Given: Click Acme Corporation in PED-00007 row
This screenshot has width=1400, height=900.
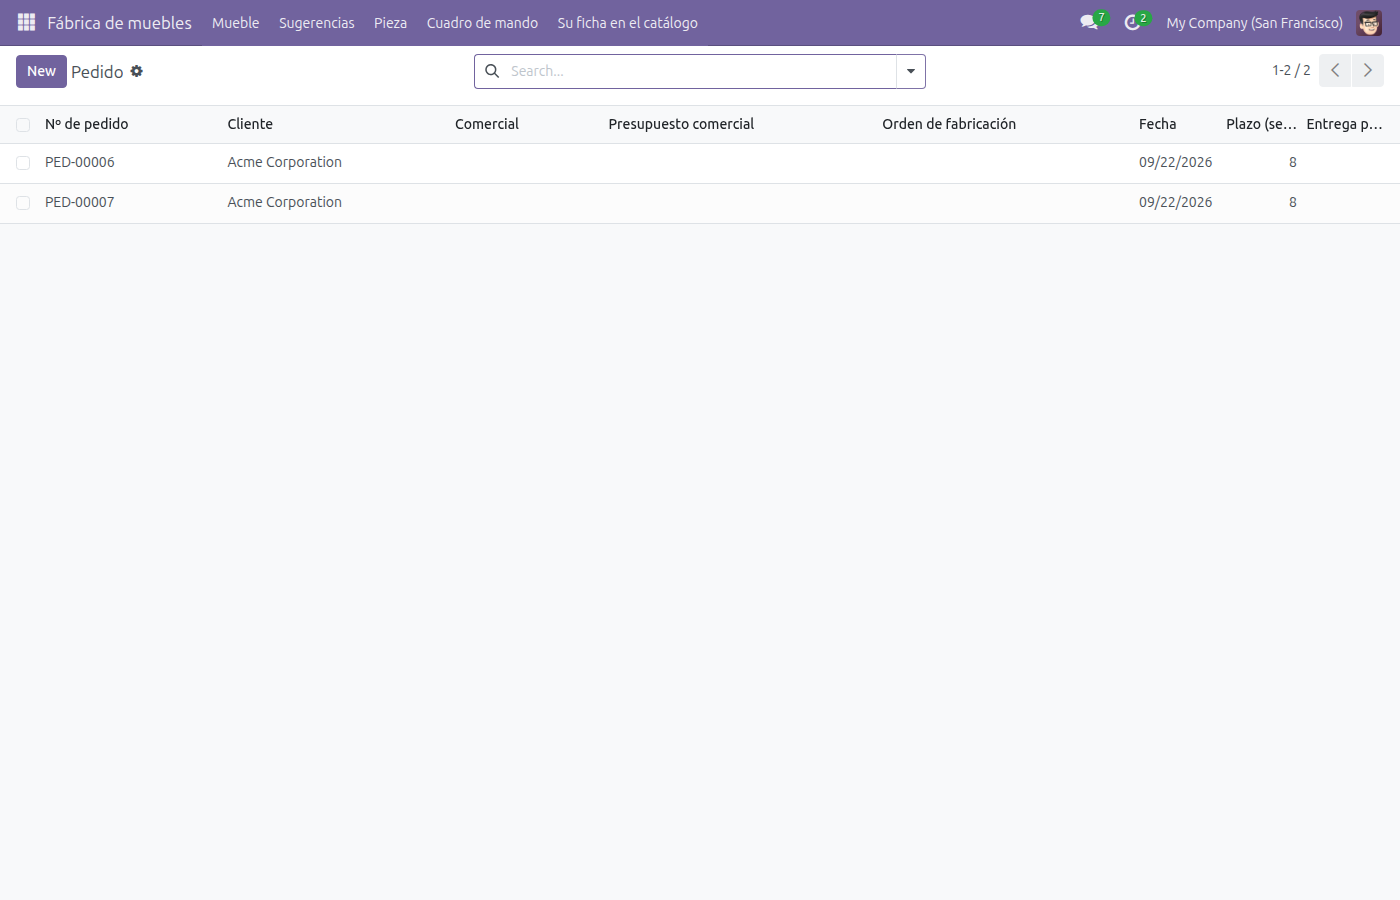Looking at the screenshot, I should [284, 202].
